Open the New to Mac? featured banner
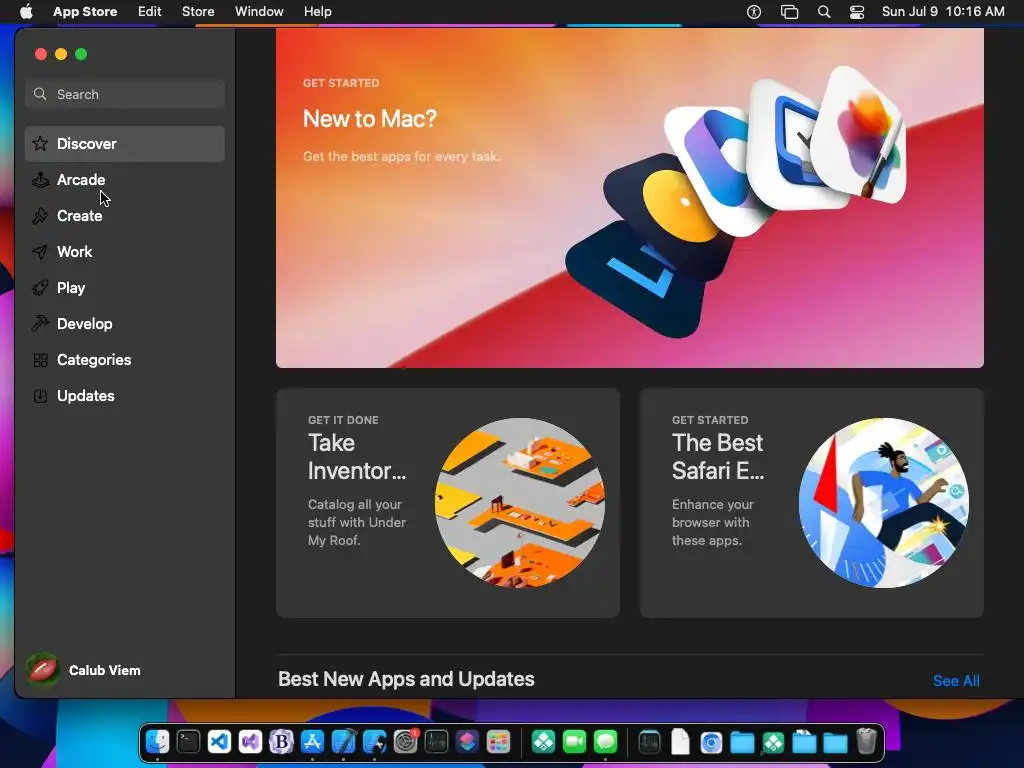This screenshot has width=1024, height=768. [630, 198]
